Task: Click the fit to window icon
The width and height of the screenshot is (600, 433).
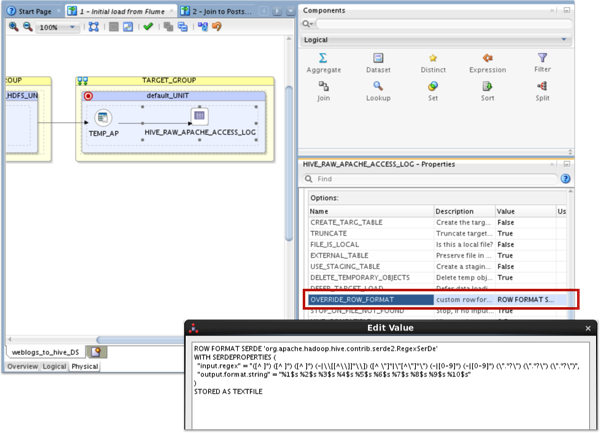Action: point(94,27)
